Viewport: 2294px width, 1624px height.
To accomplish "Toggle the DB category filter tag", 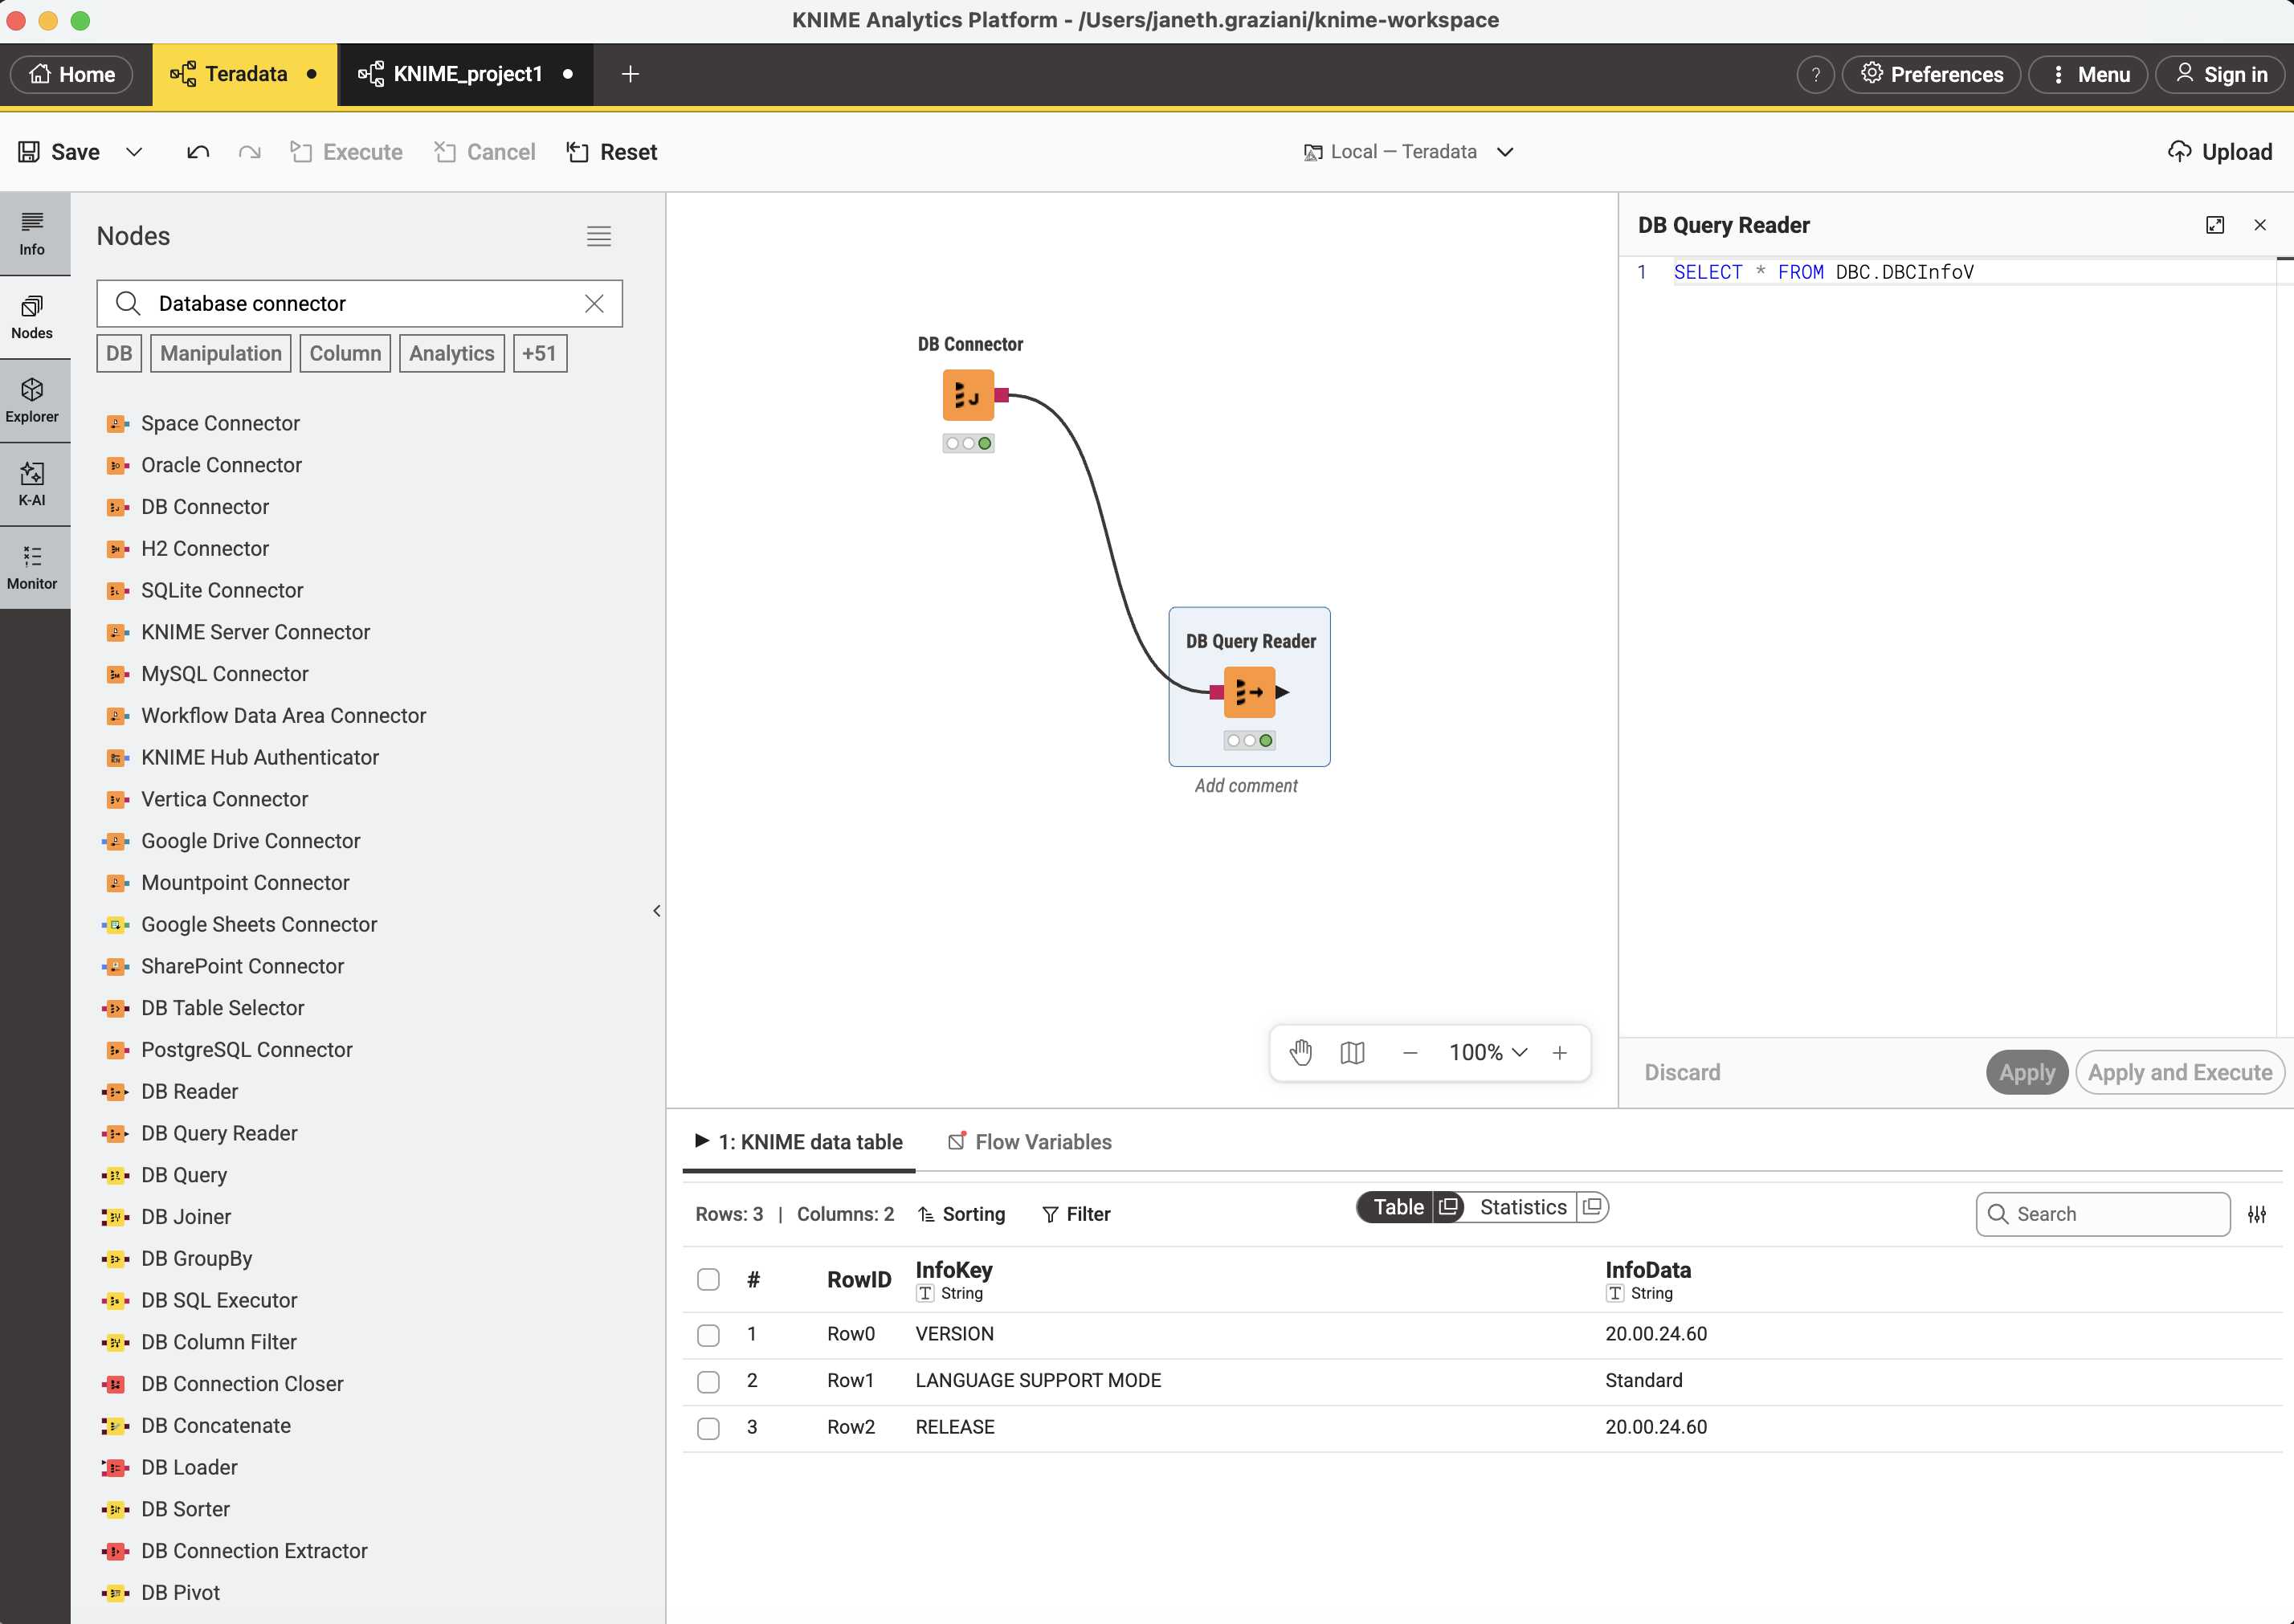I will tap(119, 353).
